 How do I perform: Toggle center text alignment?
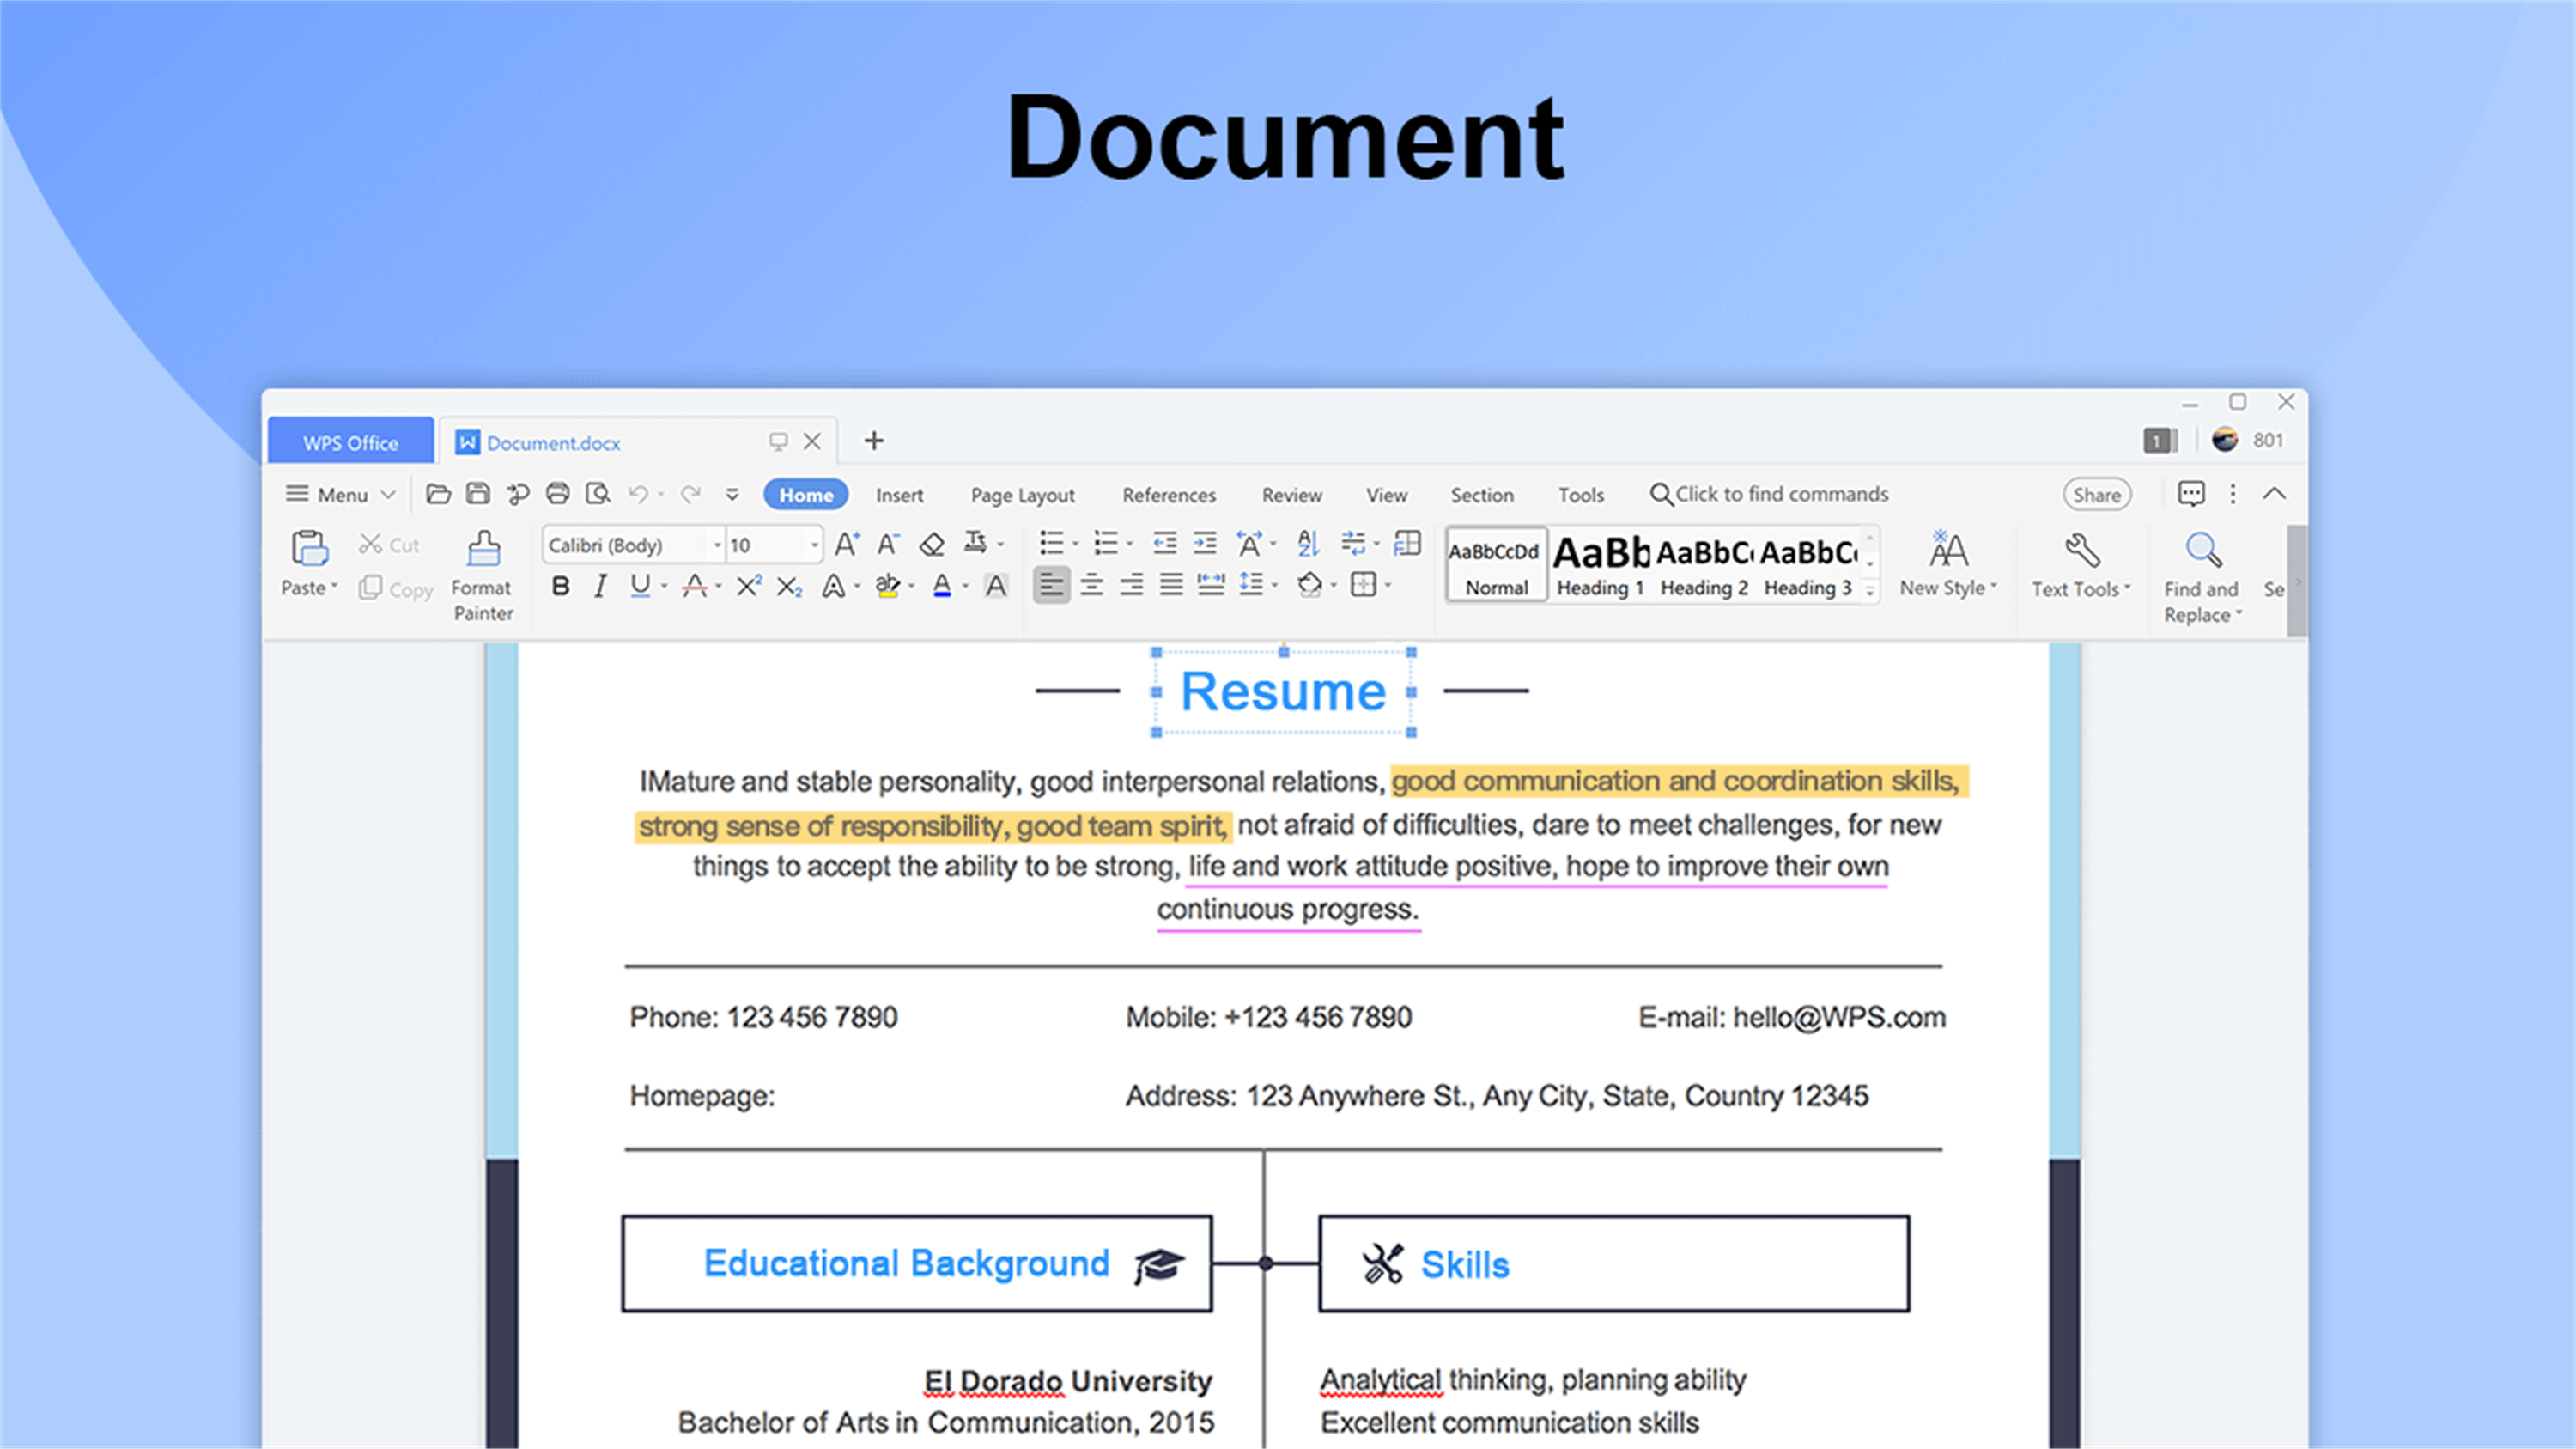point(1091,585)
